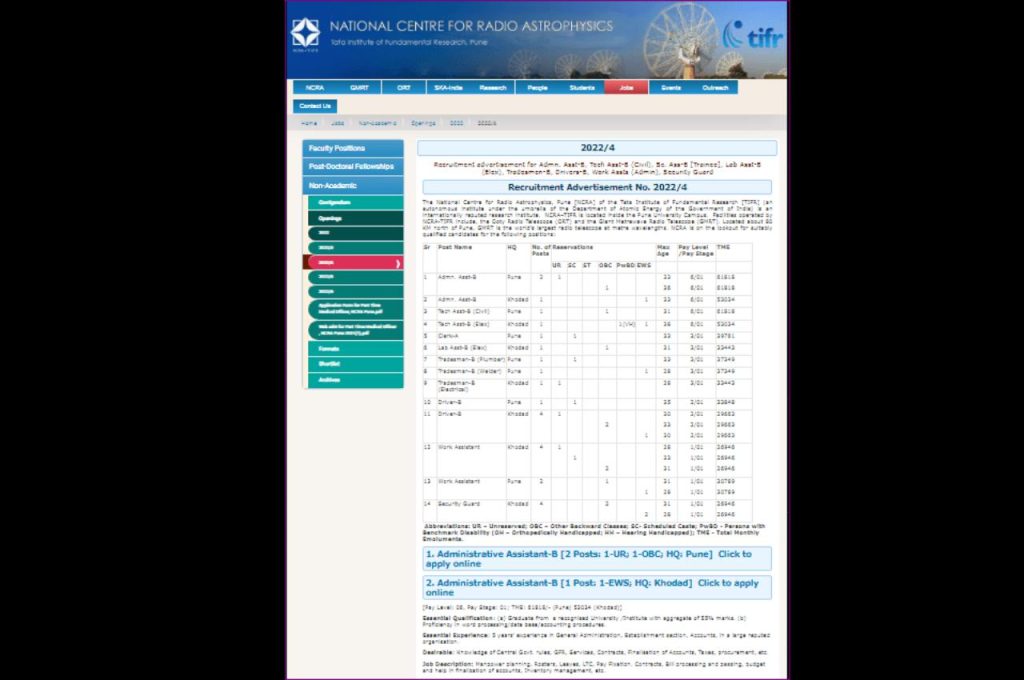Open the Openings sidebar item
Viewport: 1024px width, 680px height.
(352, 219)
